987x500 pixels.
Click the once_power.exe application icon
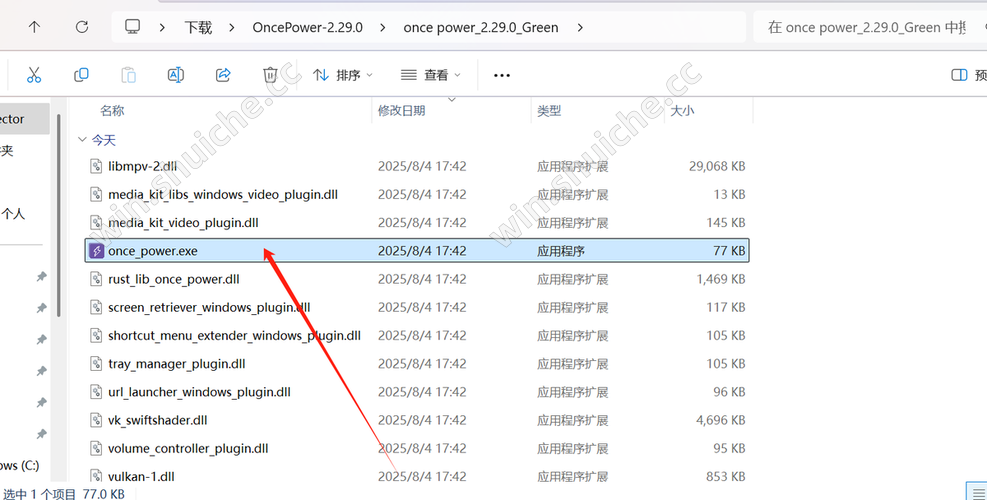[x=96, y=251]
